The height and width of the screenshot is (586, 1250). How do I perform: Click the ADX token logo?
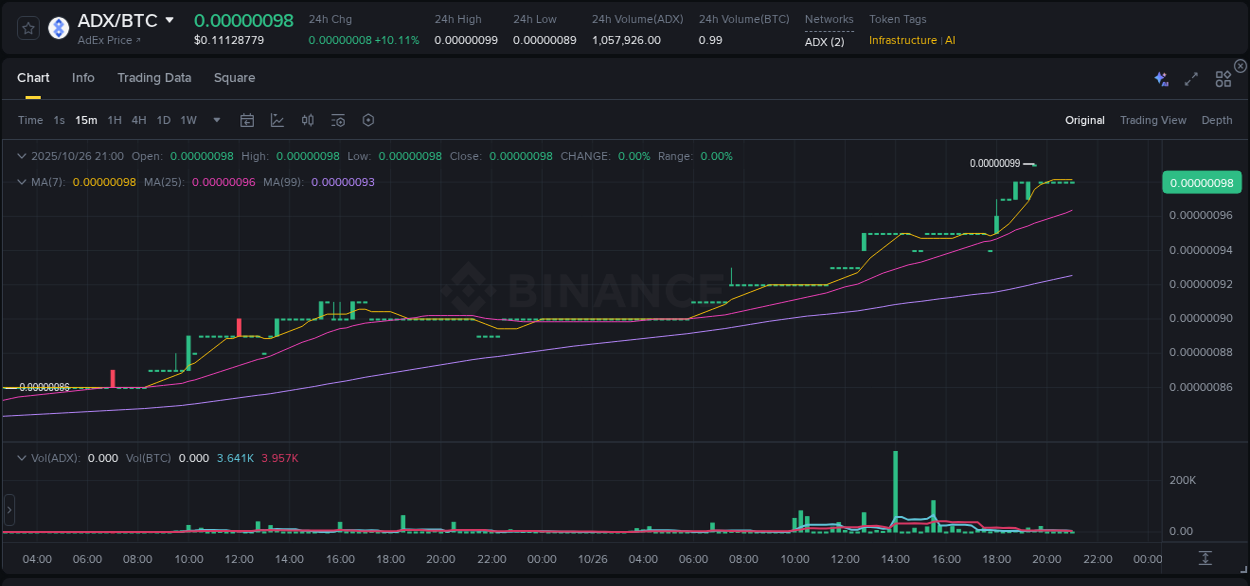click(x=58, y=27)
